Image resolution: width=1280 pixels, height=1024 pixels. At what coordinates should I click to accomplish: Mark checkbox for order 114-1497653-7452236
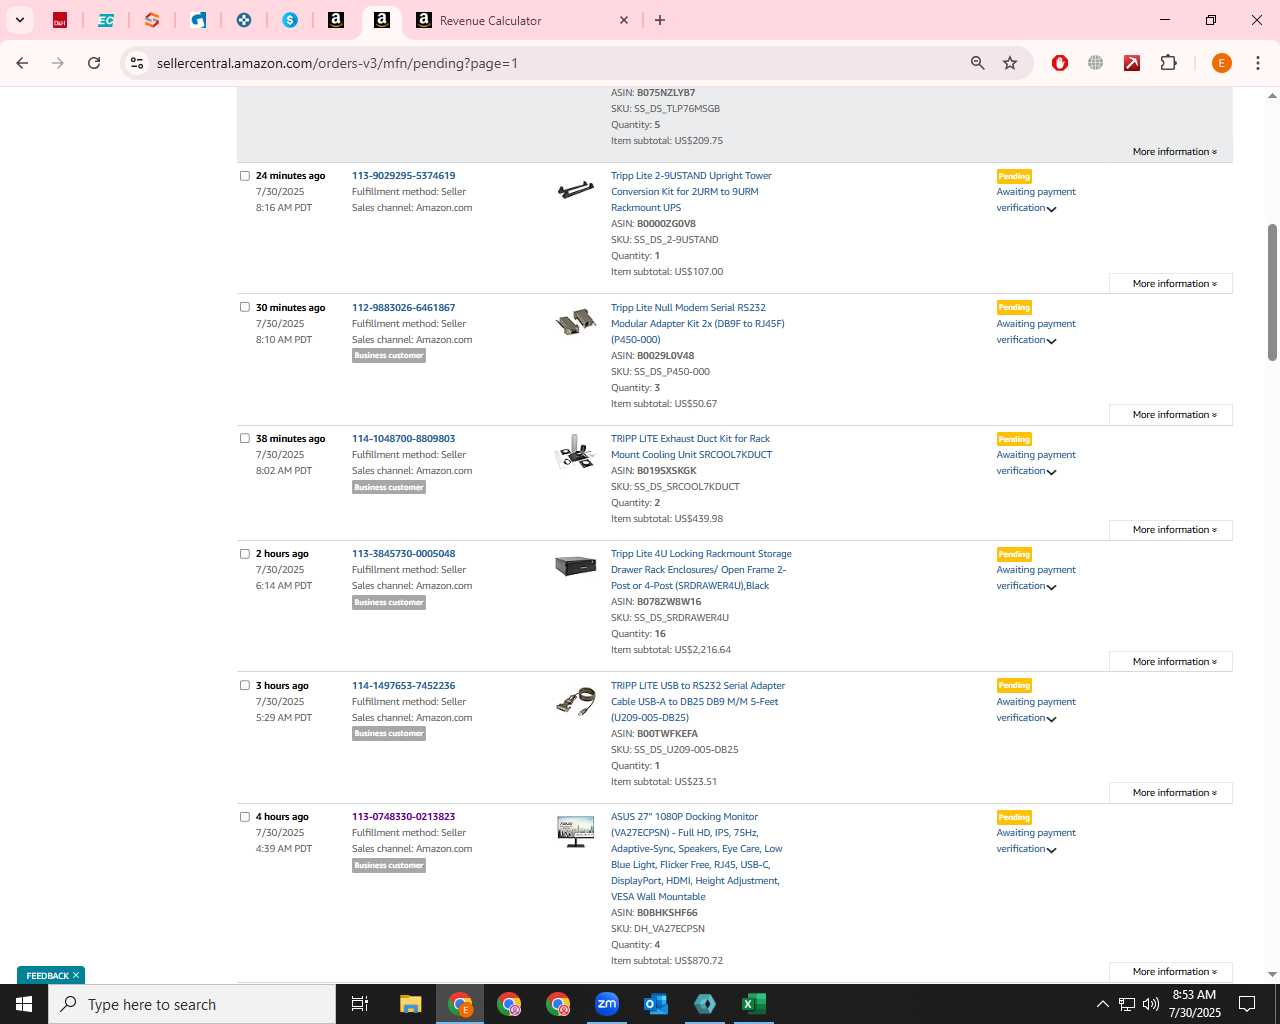pos(245,685)
